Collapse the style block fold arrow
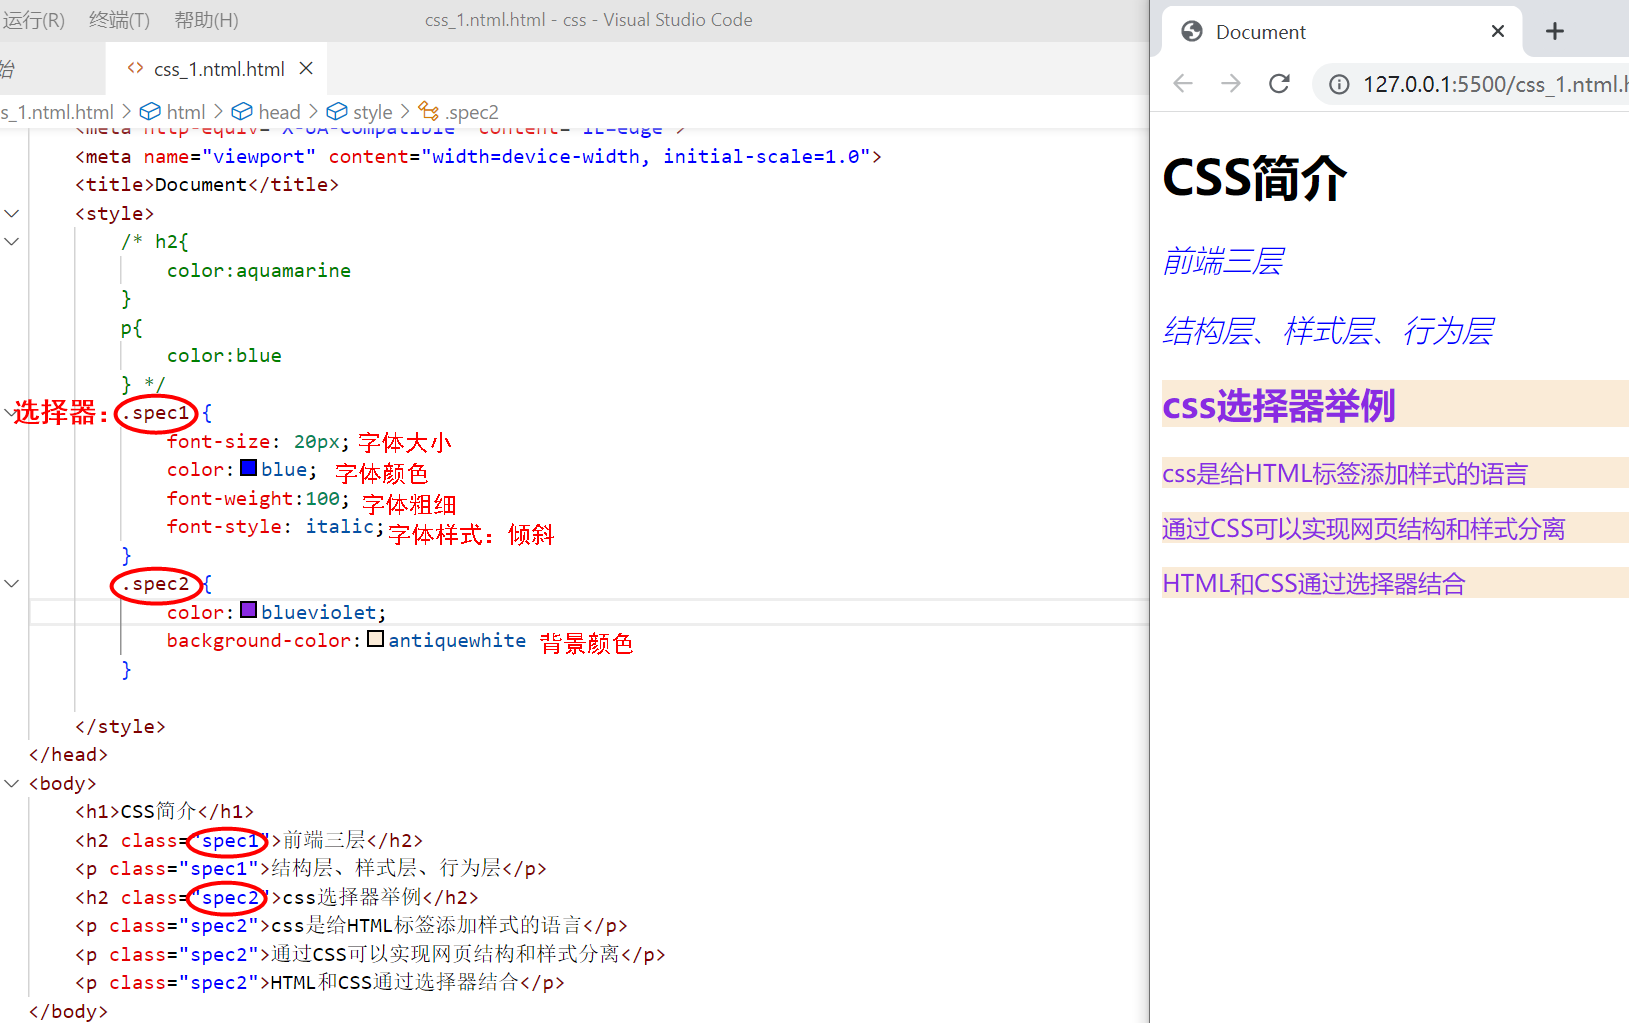Image resolution: width=1629 pixels, height=1023 pixels. click(11, 212)
